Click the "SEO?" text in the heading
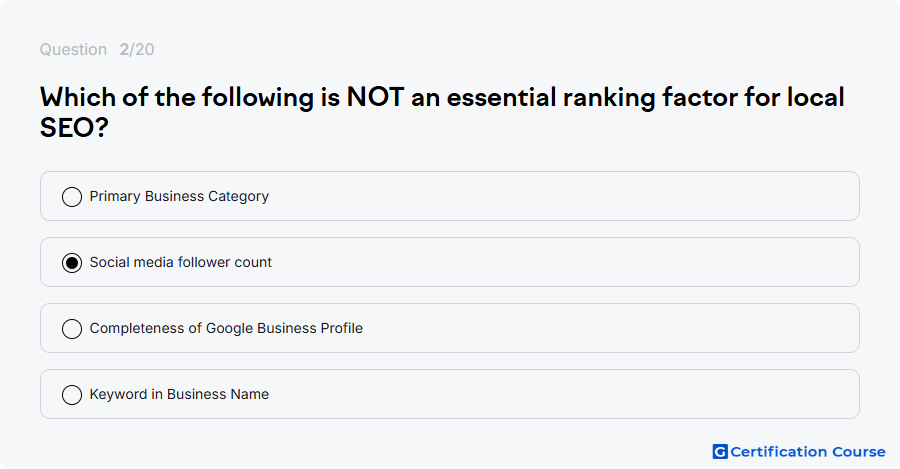The width and height of the screenshot is (900, 469). (74, 127)
